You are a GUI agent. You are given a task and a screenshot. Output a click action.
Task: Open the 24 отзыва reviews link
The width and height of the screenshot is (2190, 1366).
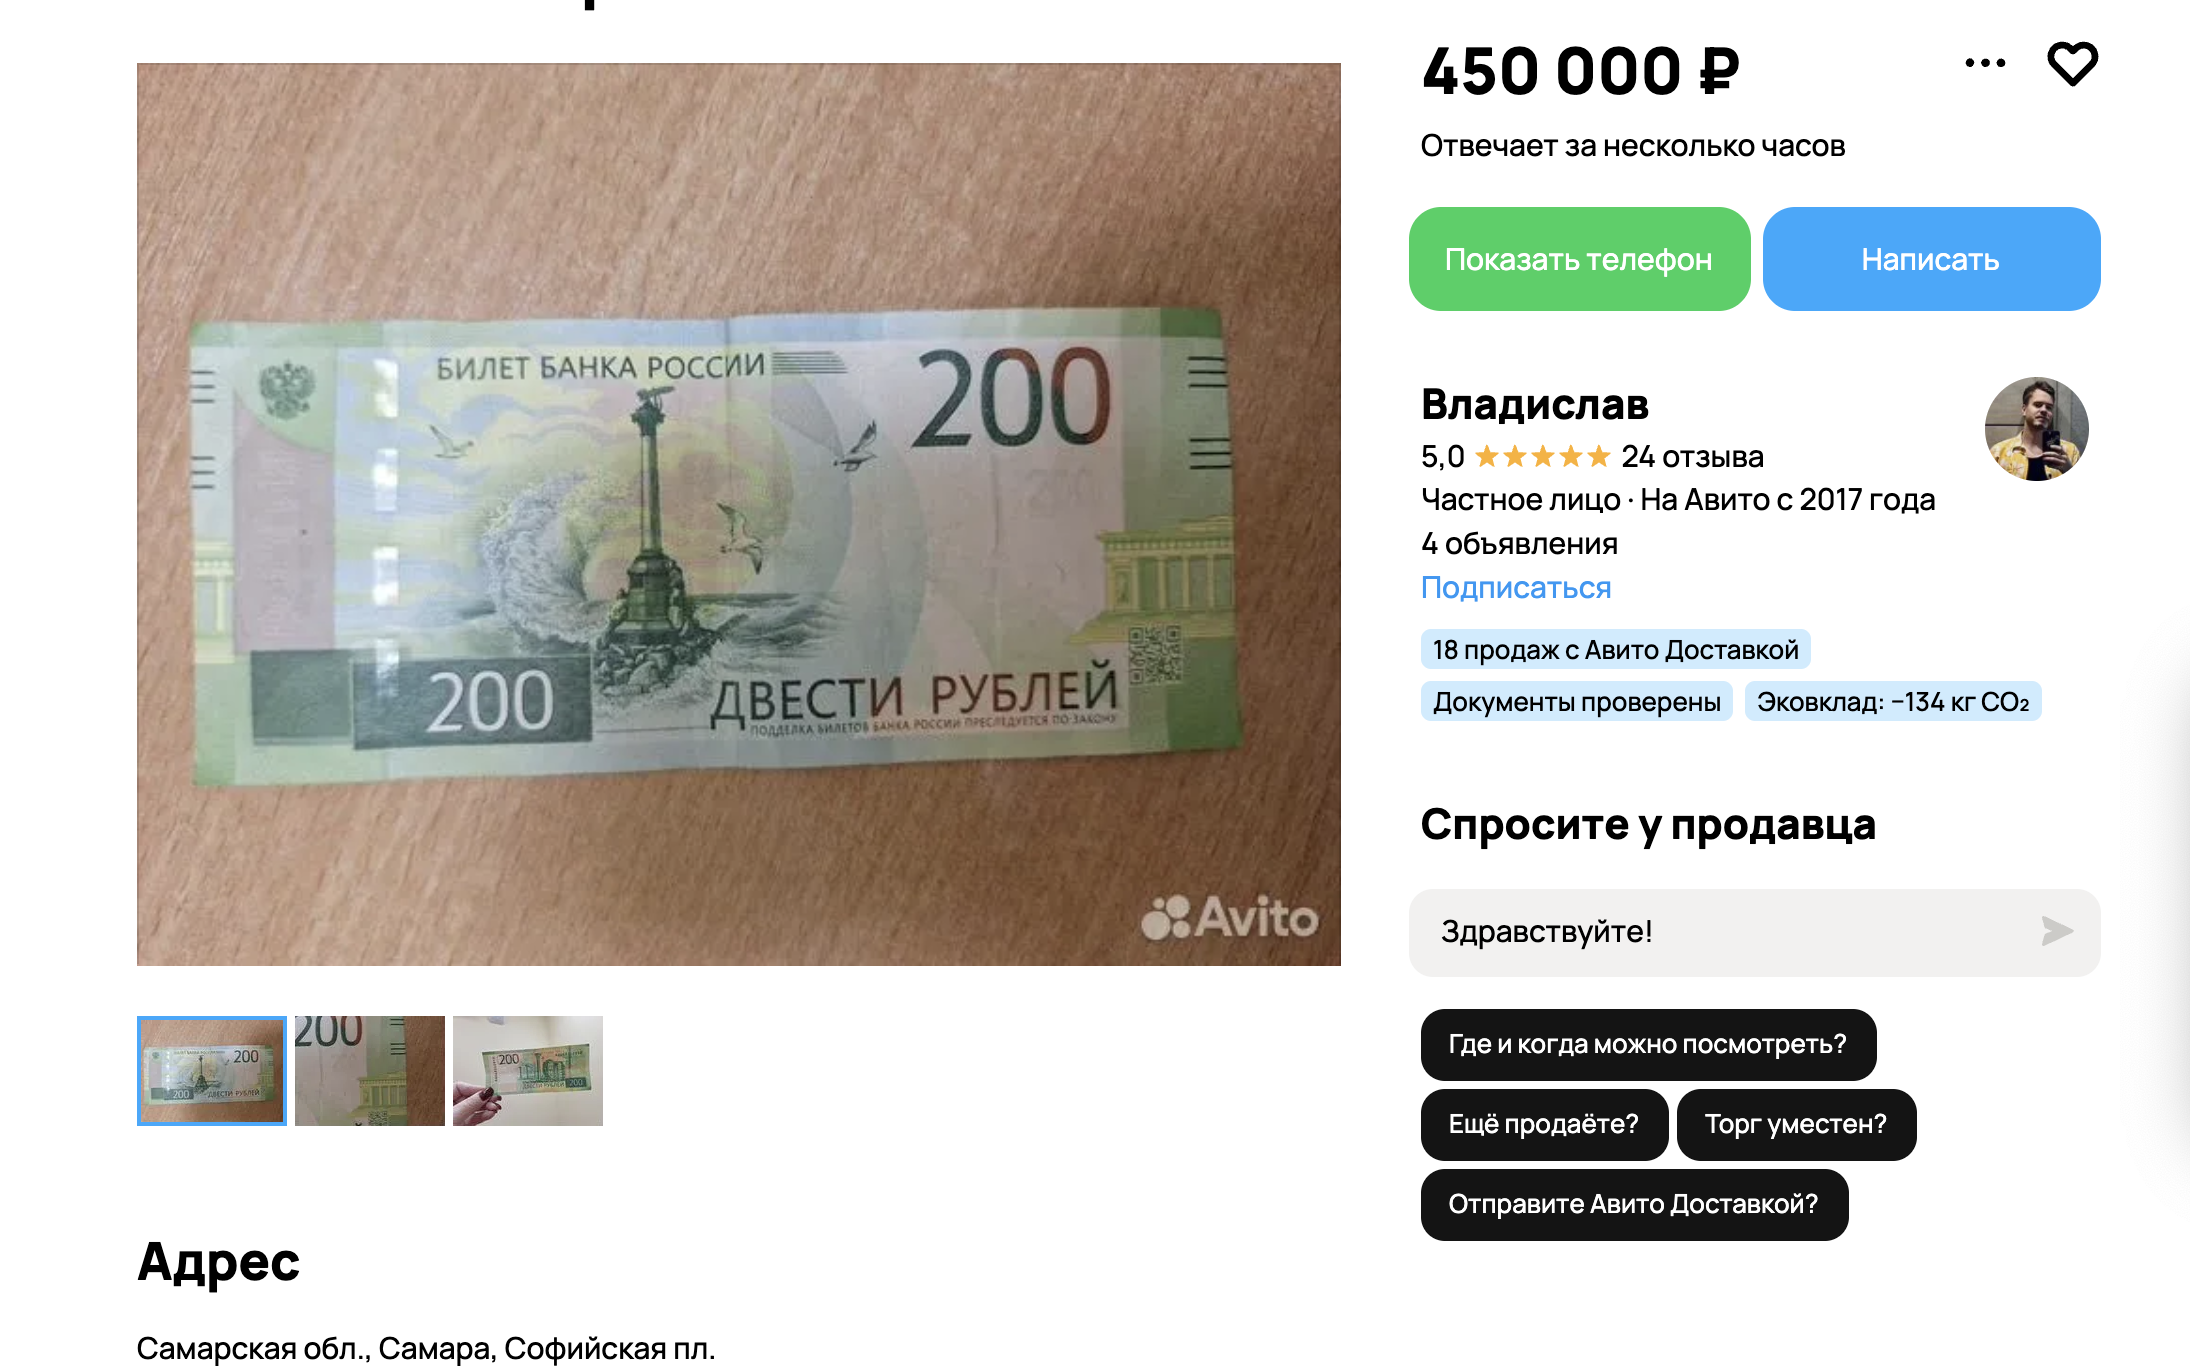click(x=1692, y=457)
